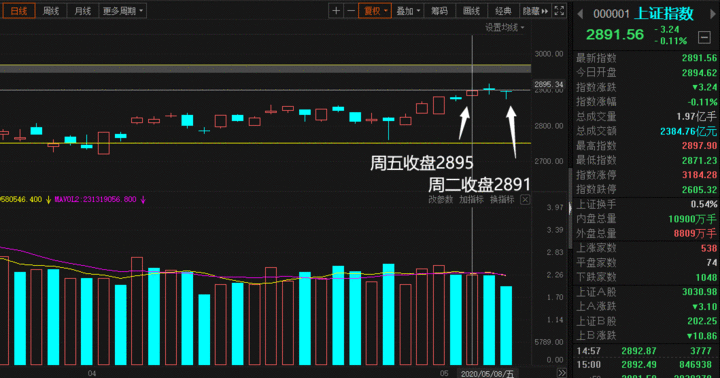Click the zoom out minus icon
This screenshot has height=378, width=720.
coord(351,11)
